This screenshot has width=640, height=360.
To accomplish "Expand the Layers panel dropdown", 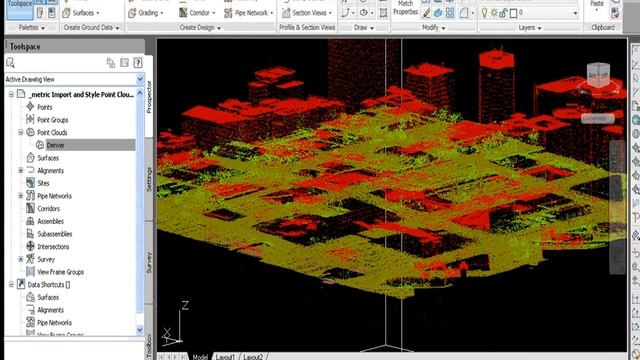I will pos(530,27).
